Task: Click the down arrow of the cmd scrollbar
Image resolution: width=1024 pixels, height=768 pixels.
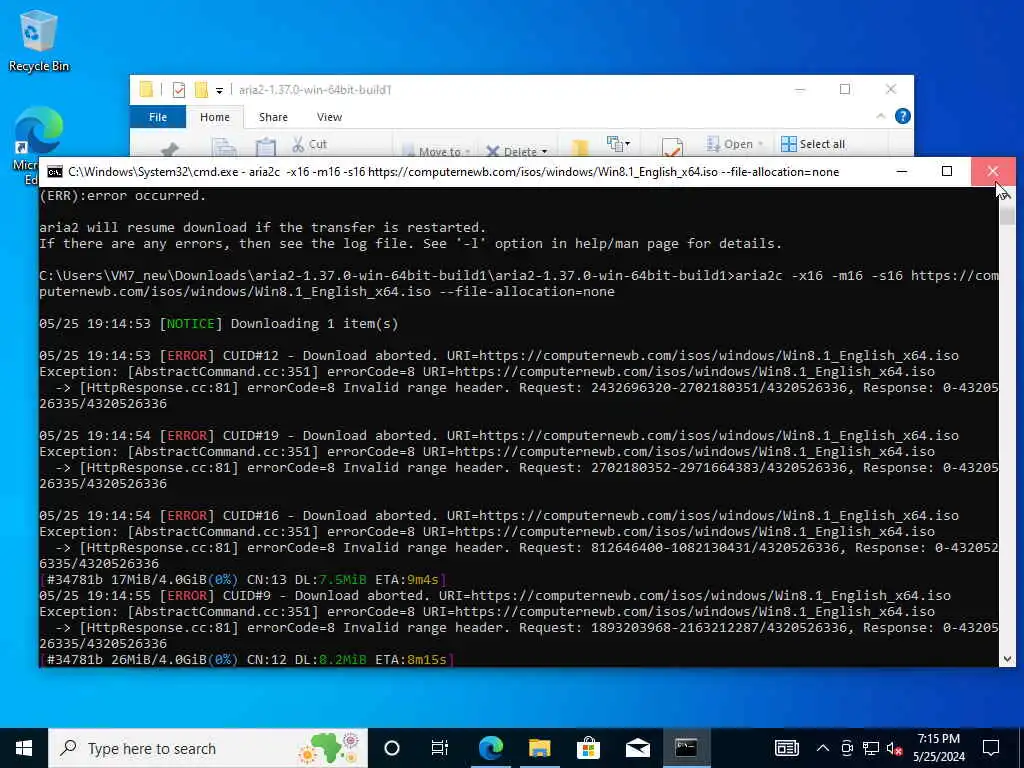Action: (x=1007, y=660)
